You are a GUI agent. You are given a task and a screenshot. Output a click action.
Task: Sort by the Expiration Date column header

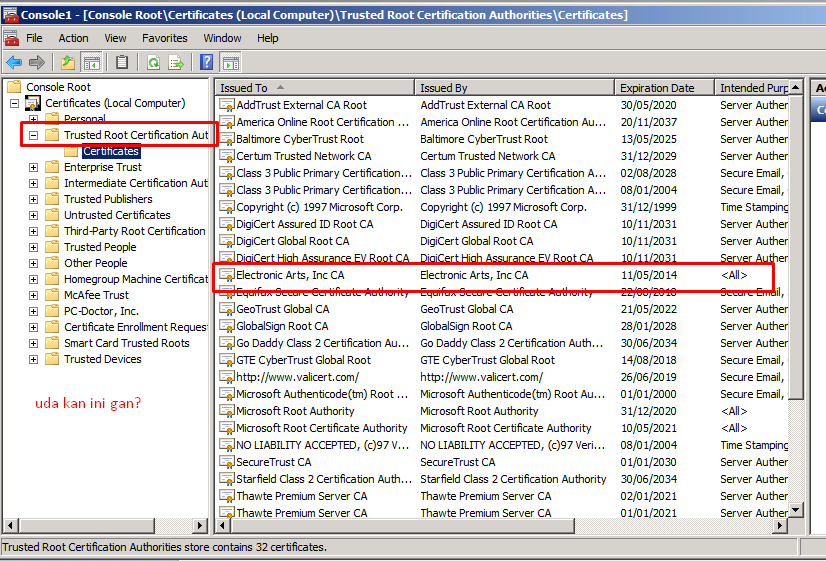coord(664,87)
